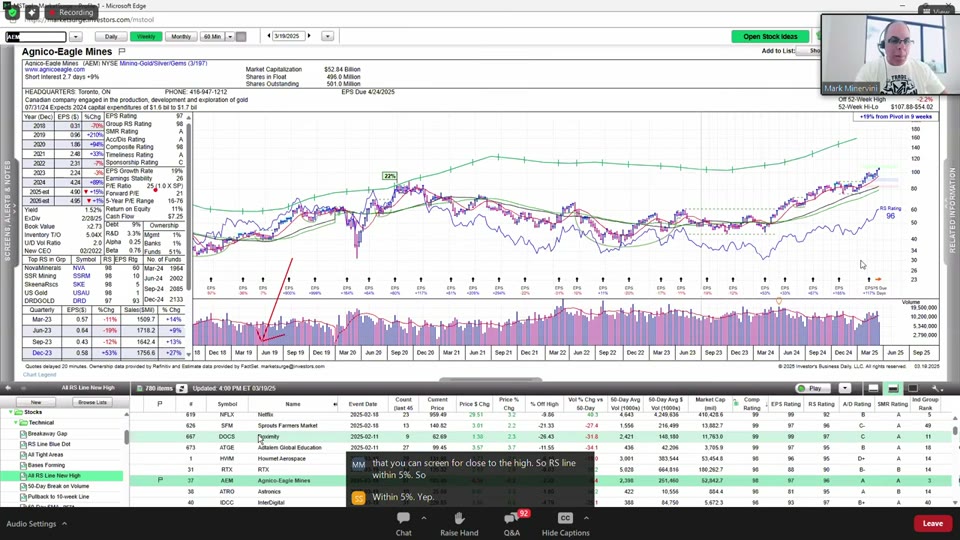
Task: Select the Howmet Aerospace row
Action: (x=542, y=458)
